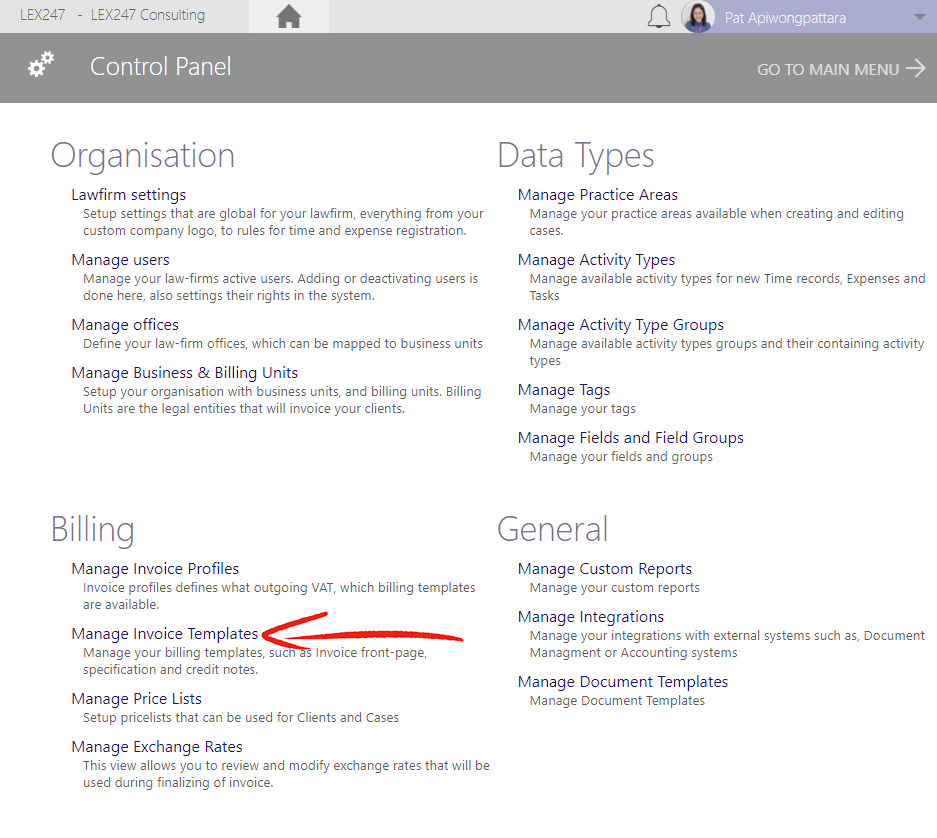Open Manage Tags
Screen dimensions: 937x838
point(564,390)
